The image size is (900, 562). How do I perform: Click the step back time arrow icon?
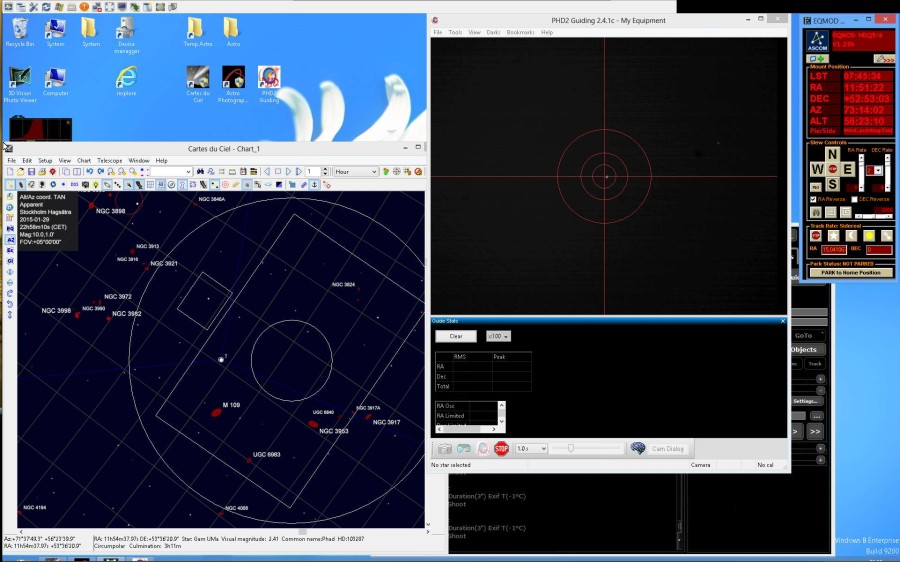click(x=266, y=171)
